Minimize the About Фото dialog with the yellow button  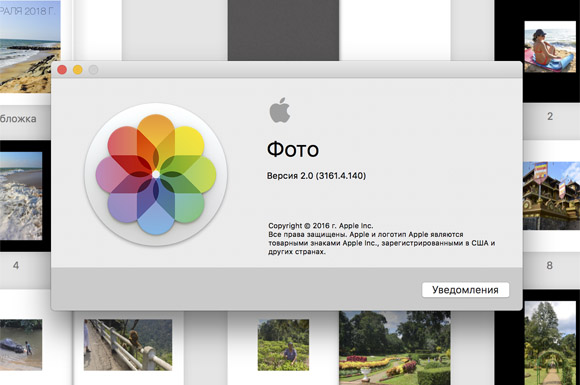pyautogui.click(x=78, y=70)
